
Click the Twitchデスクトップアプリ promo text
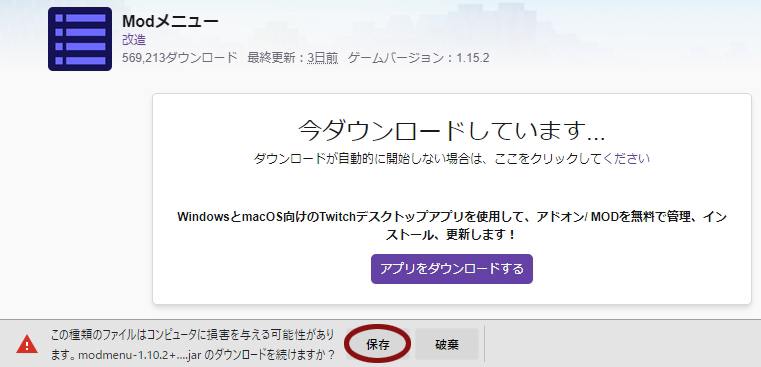pos(452,226)
